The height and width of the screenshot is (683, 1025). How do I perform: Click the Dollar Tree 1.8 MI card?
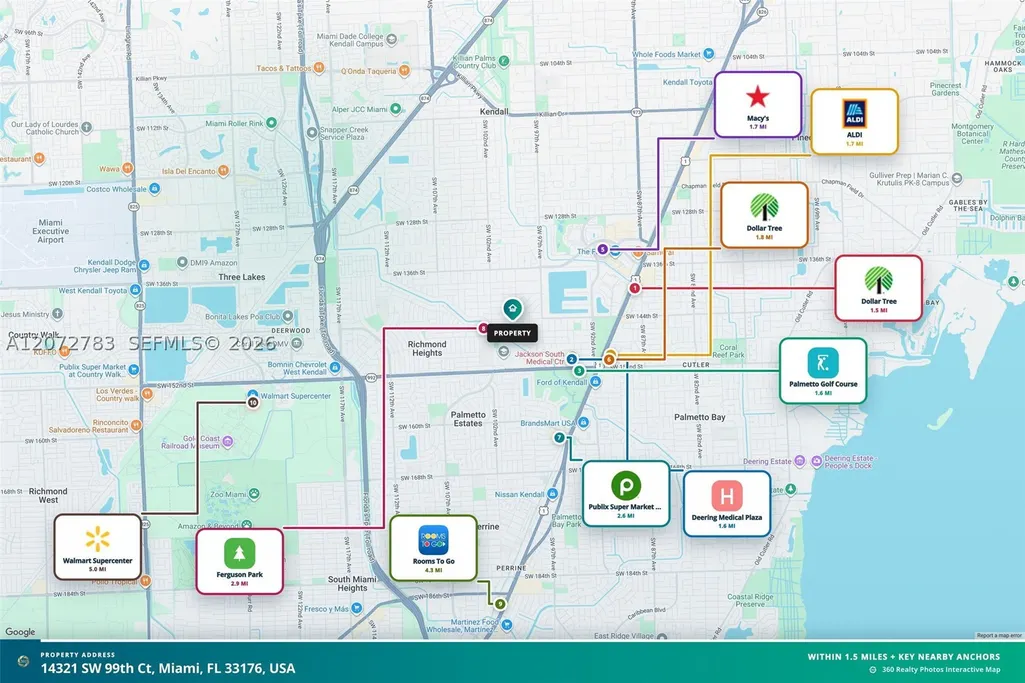point(764,215)
